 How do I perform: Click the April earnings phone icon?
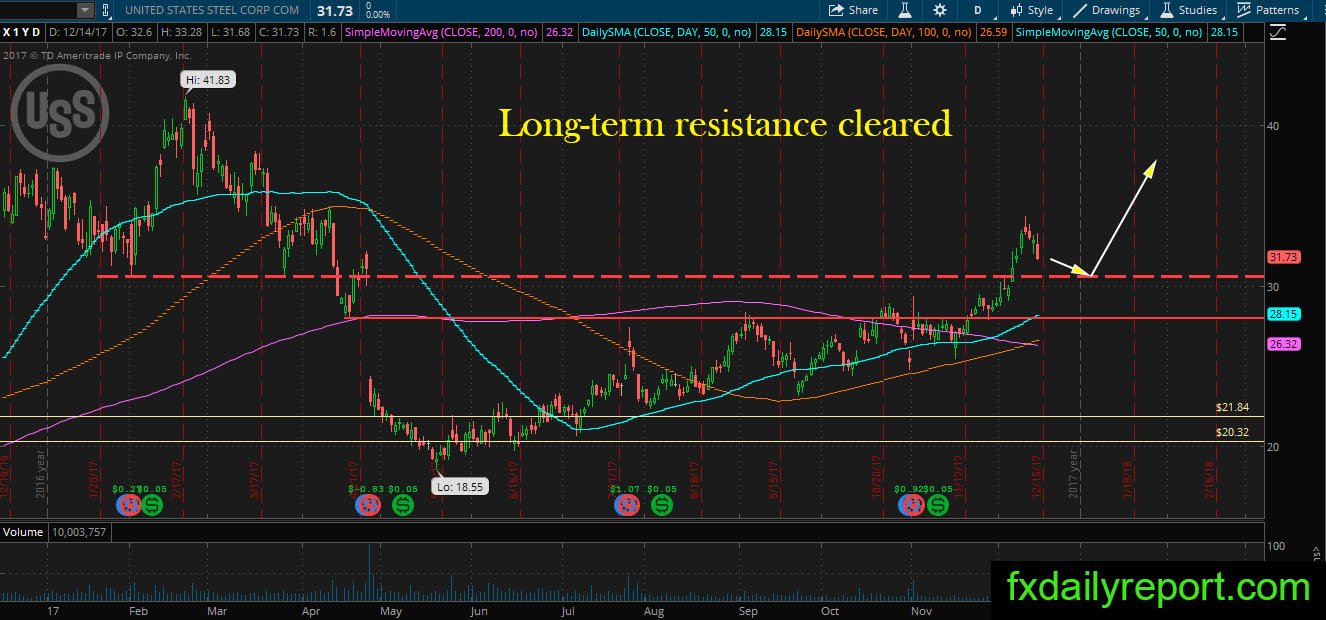coord(367,504)
